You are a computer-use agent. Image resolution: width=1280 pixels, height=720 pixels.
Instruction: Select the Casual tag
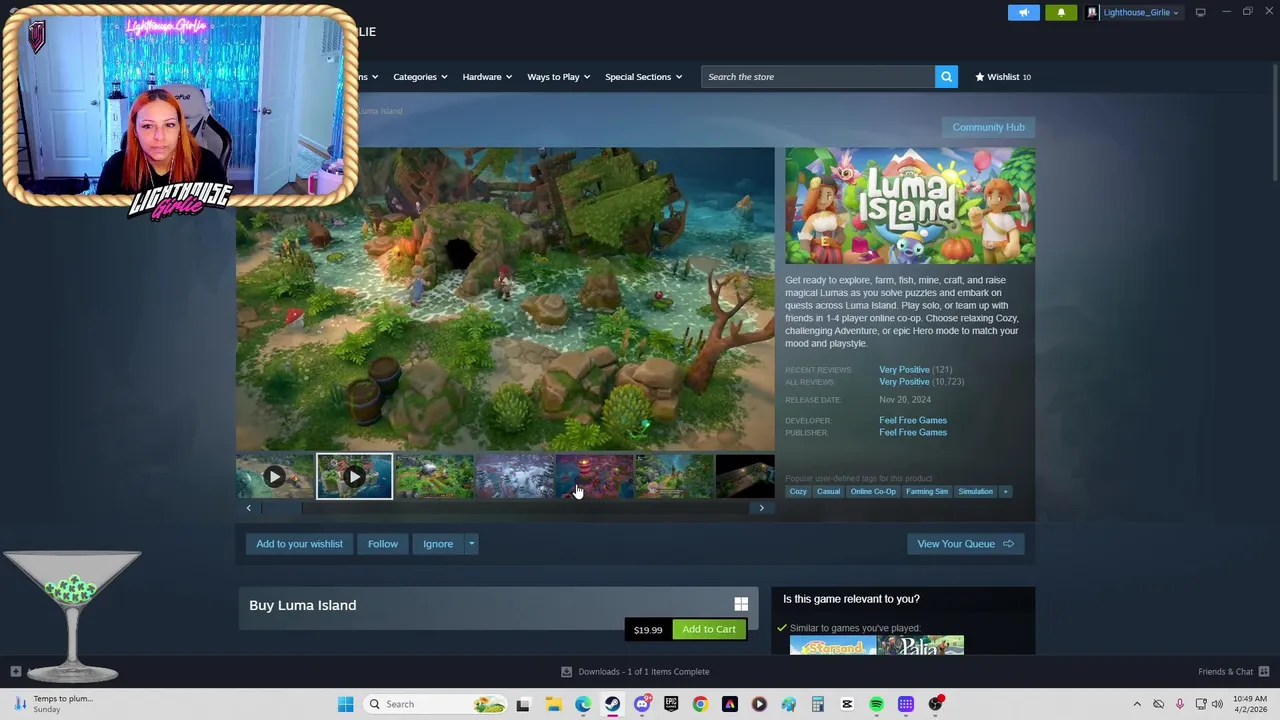(x=828, y=491)
